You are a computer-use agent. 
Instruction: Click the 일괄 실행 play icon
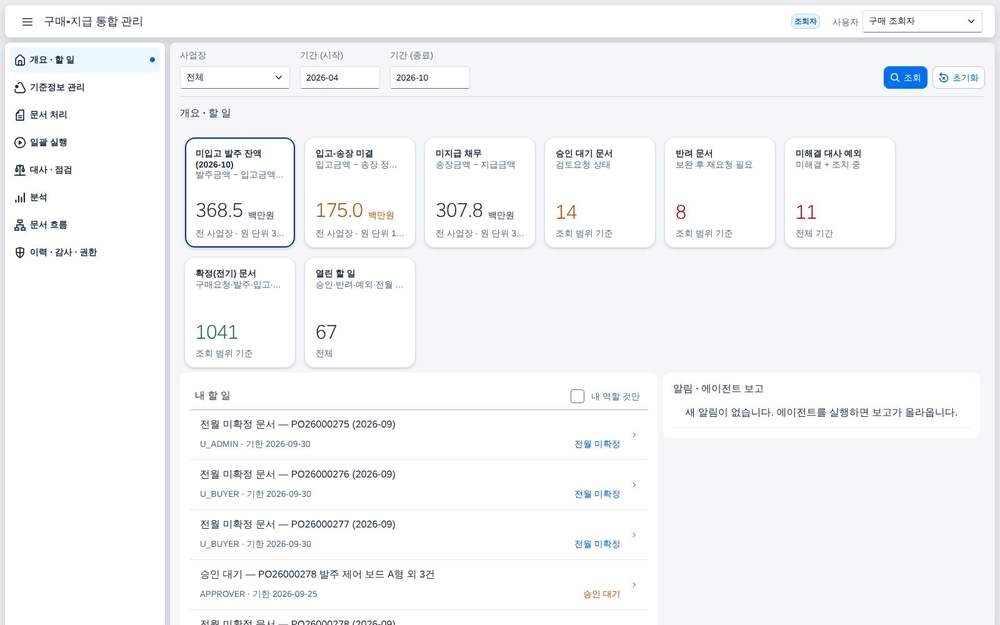[x=20, y=142]
